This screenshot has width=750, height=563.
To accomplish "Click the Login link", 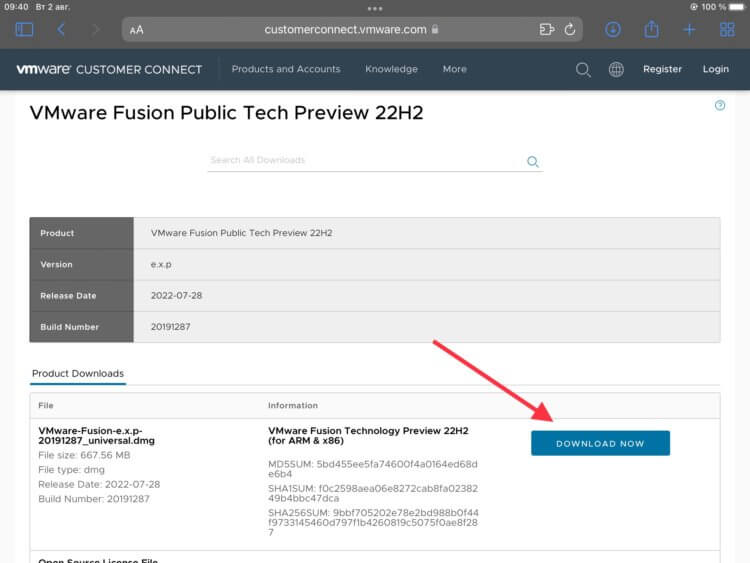I will tap(715, 69).
